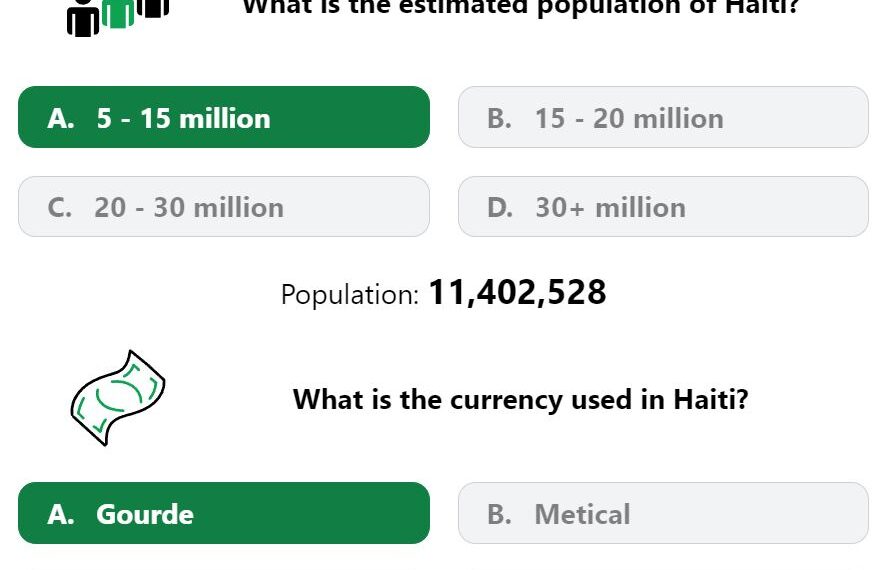
Task: Click the letter "D." beside 30+ million
Action: (500, 207)
